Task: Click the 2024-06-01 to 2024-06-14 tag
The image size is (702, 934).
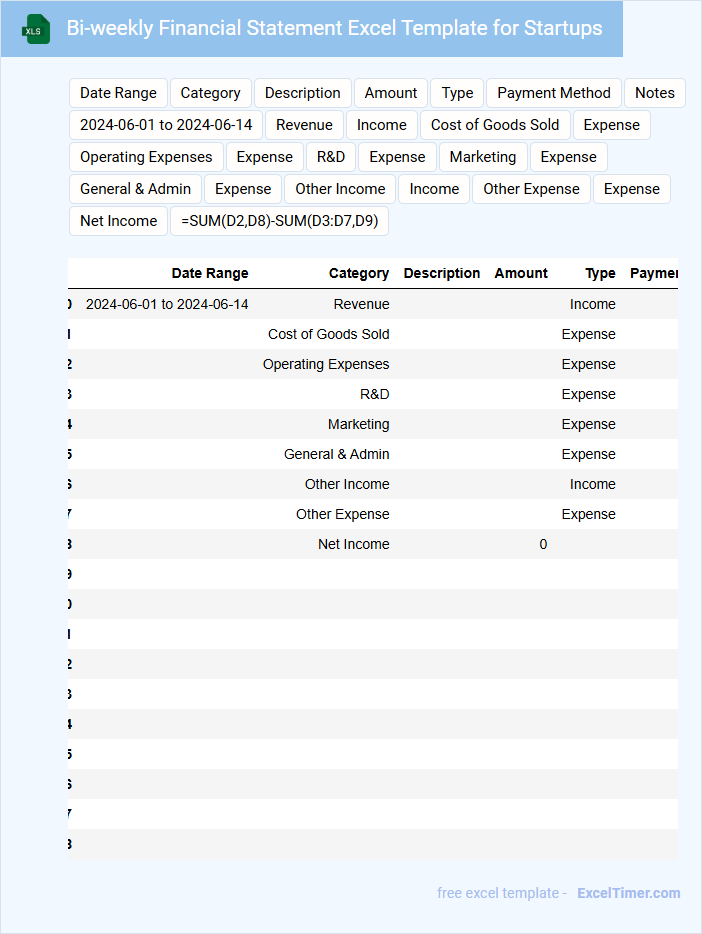Action: [x=166, y=125]
